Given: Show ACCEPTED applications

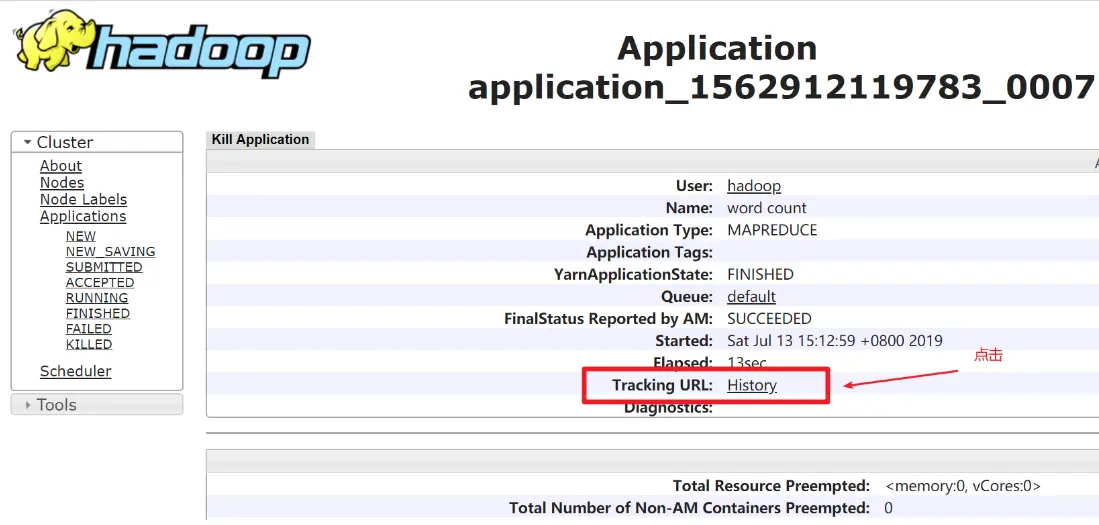Looking at the screenshot, I should 100,282.
